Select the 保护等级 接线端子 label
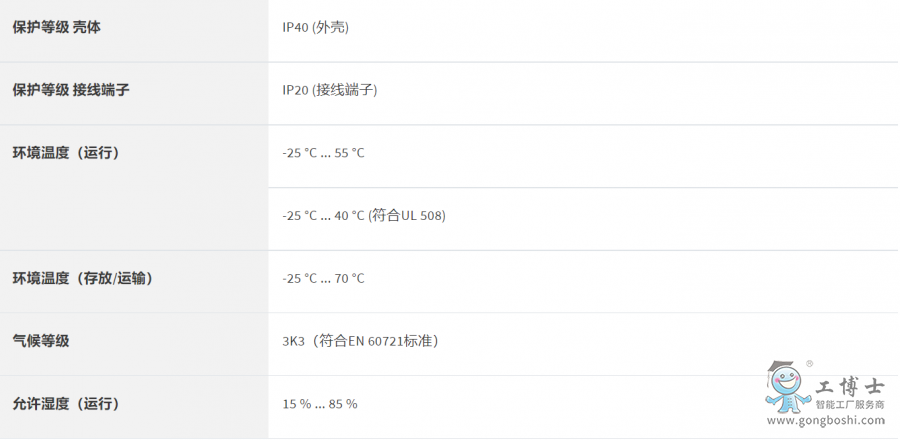The height and width of the screenshot is (440, 900). pyautogui.click(x=71, y=90)
